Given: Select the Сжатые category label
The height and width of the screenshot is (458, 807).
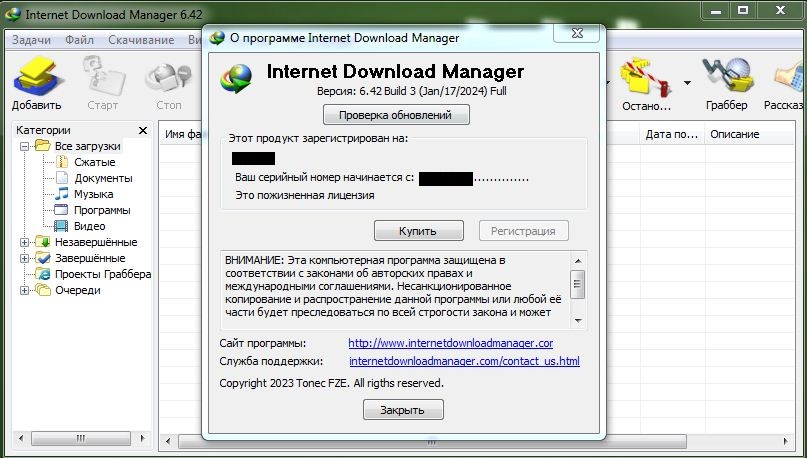Looking at the screenshot, I should [95, 162].
